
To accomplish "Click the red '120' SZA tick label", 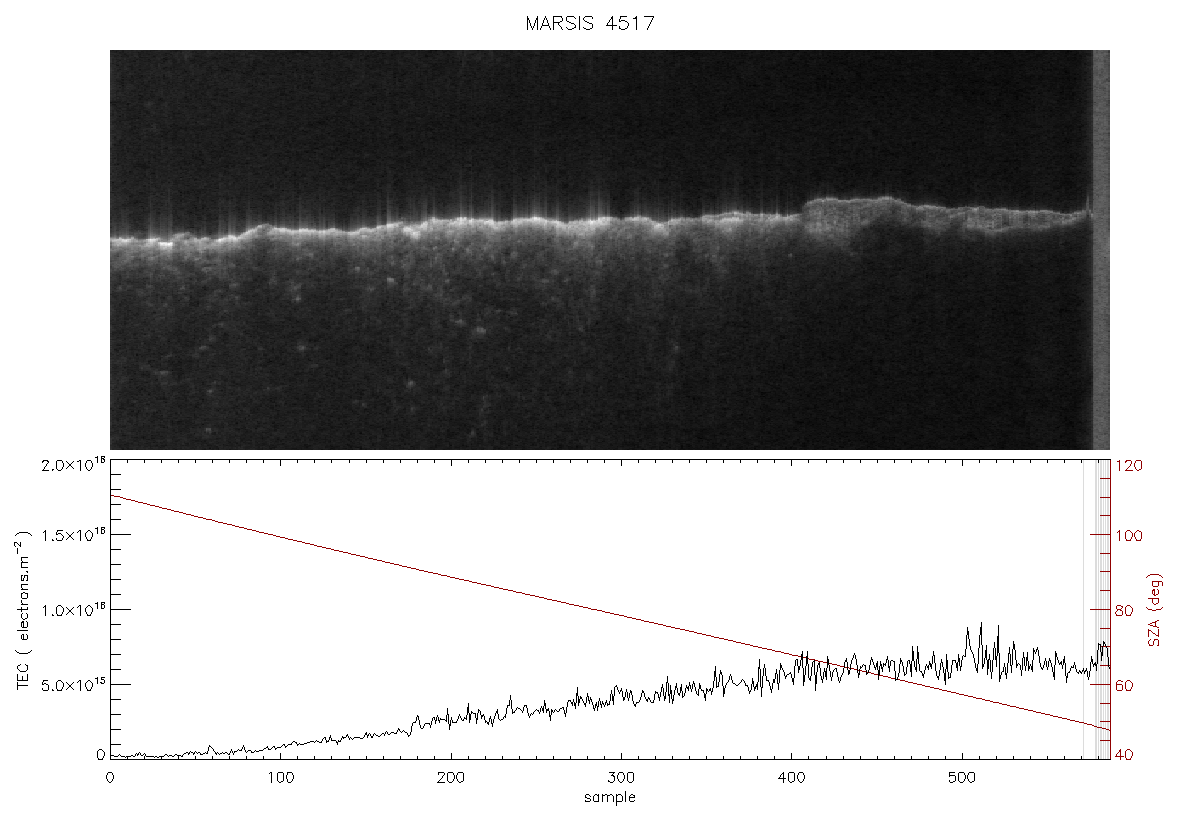I will (x=1130, y=466).
